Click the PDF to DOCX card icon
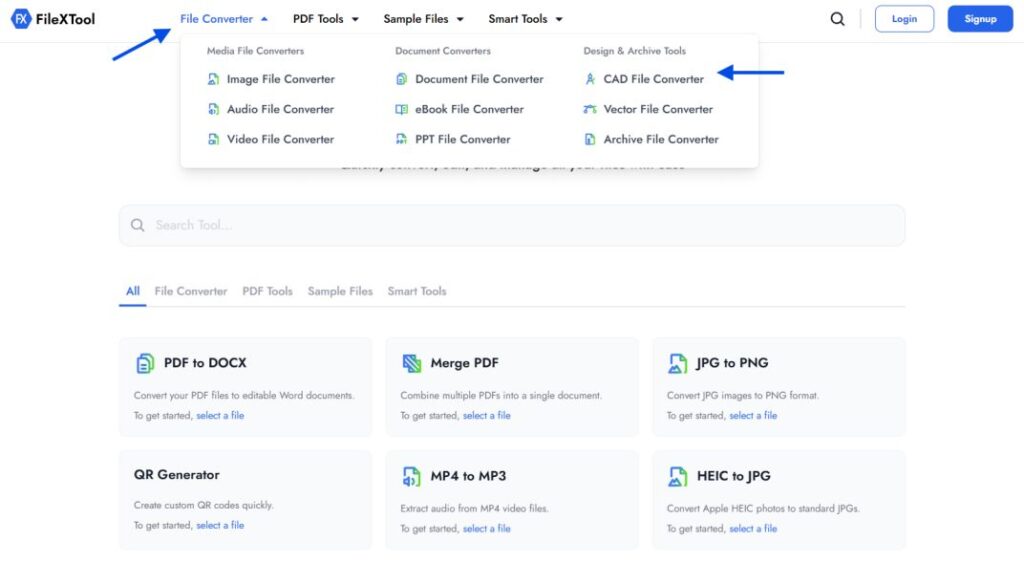Screen dimensions: 1024x562 coord(145,363)
